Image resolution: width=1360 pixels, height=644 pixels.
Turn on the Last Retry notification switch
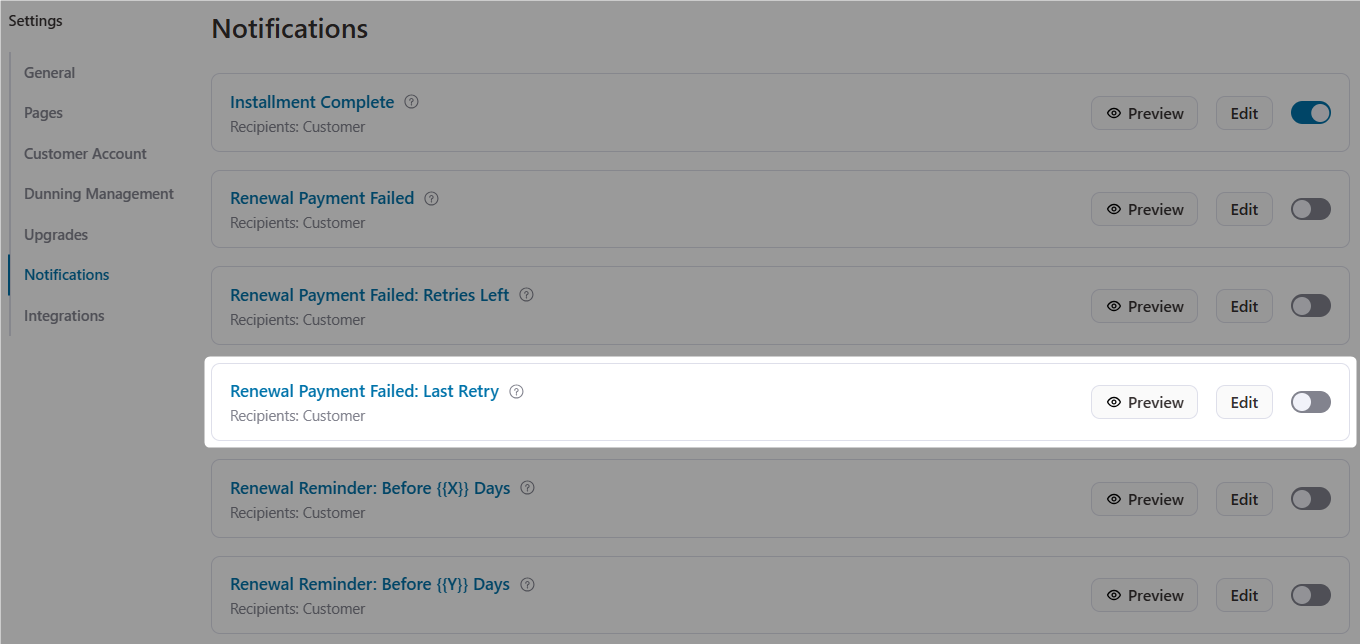point(1310,401)
